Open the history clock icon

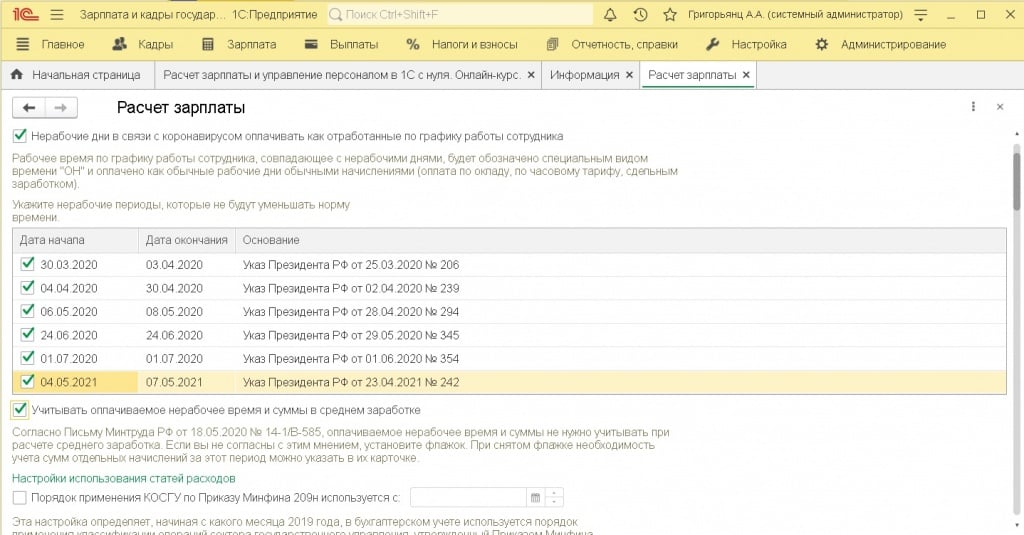click(x=640, y=15)
